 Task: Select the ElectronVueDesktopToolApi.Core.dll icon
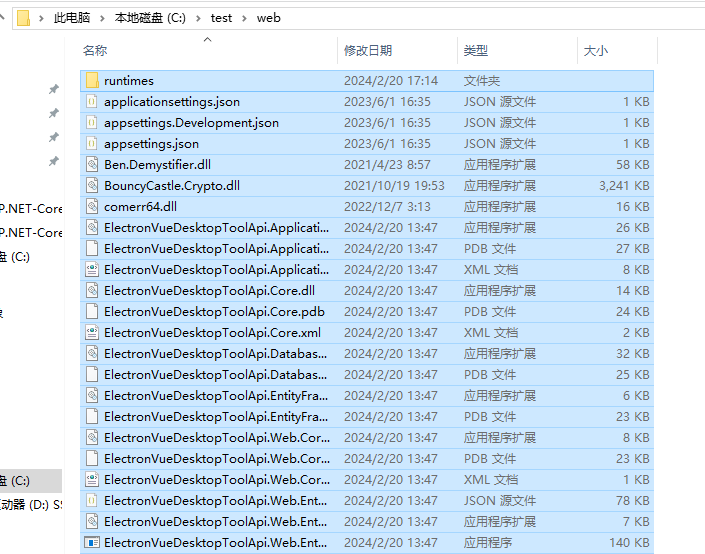92,290
